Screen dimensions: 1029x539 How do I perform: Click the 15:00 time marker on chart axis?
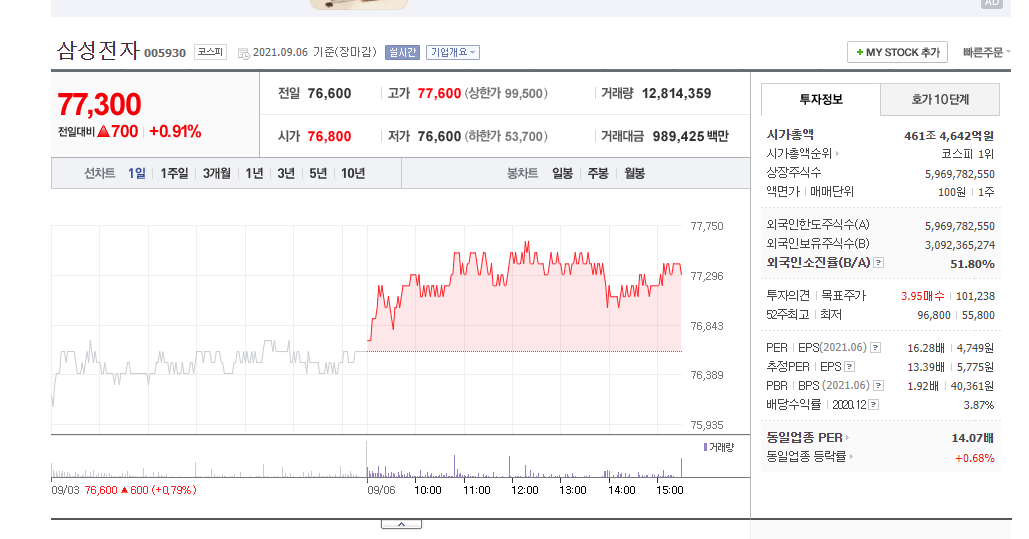point(669,490)
